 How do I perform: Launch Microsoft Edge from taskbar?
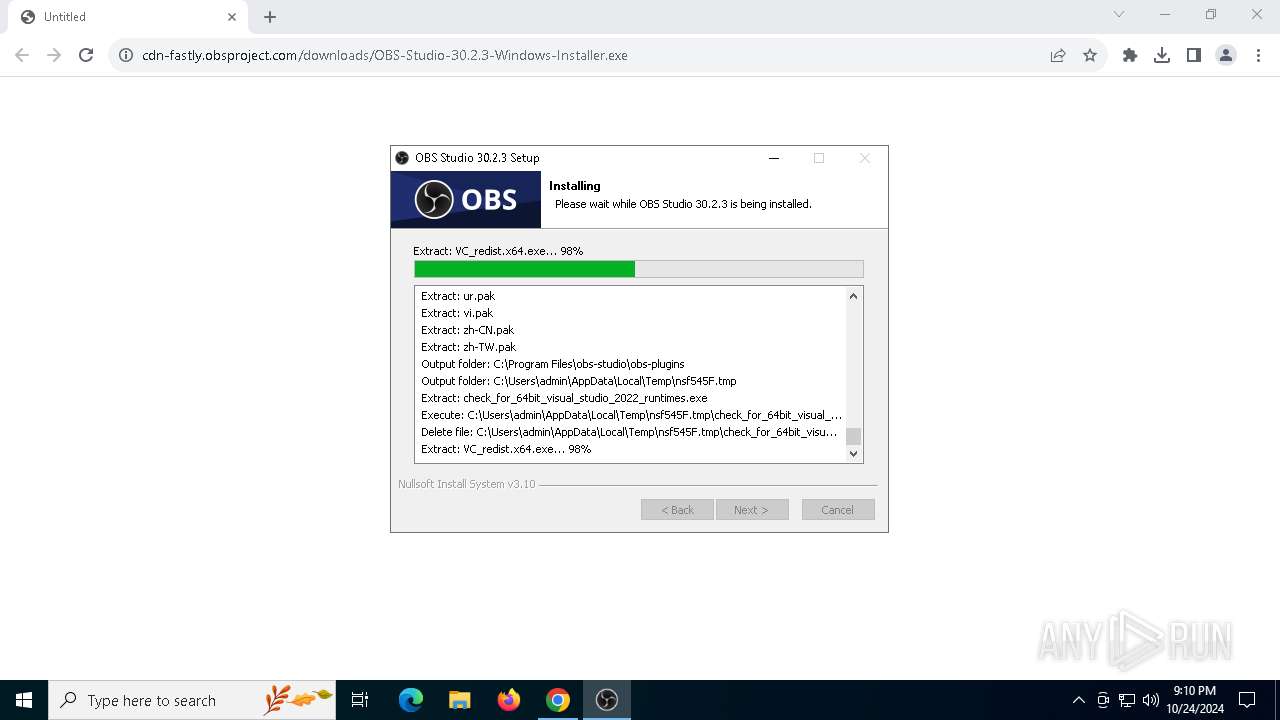click(x=411, y=700)
